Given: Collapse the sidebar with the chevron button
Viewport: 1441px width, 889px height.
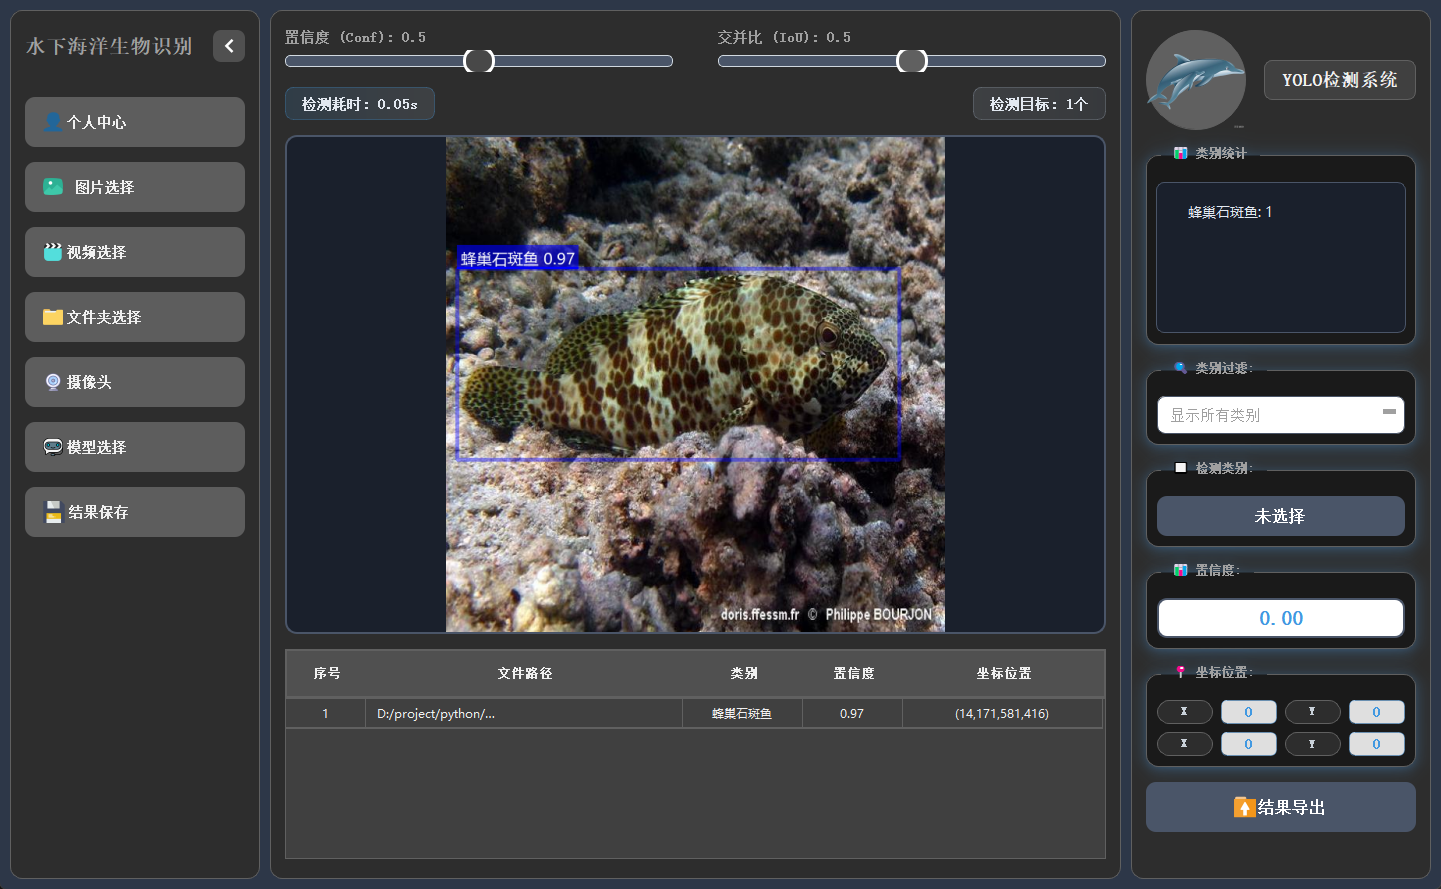Looking at the screenshot, I should point(229,46).
